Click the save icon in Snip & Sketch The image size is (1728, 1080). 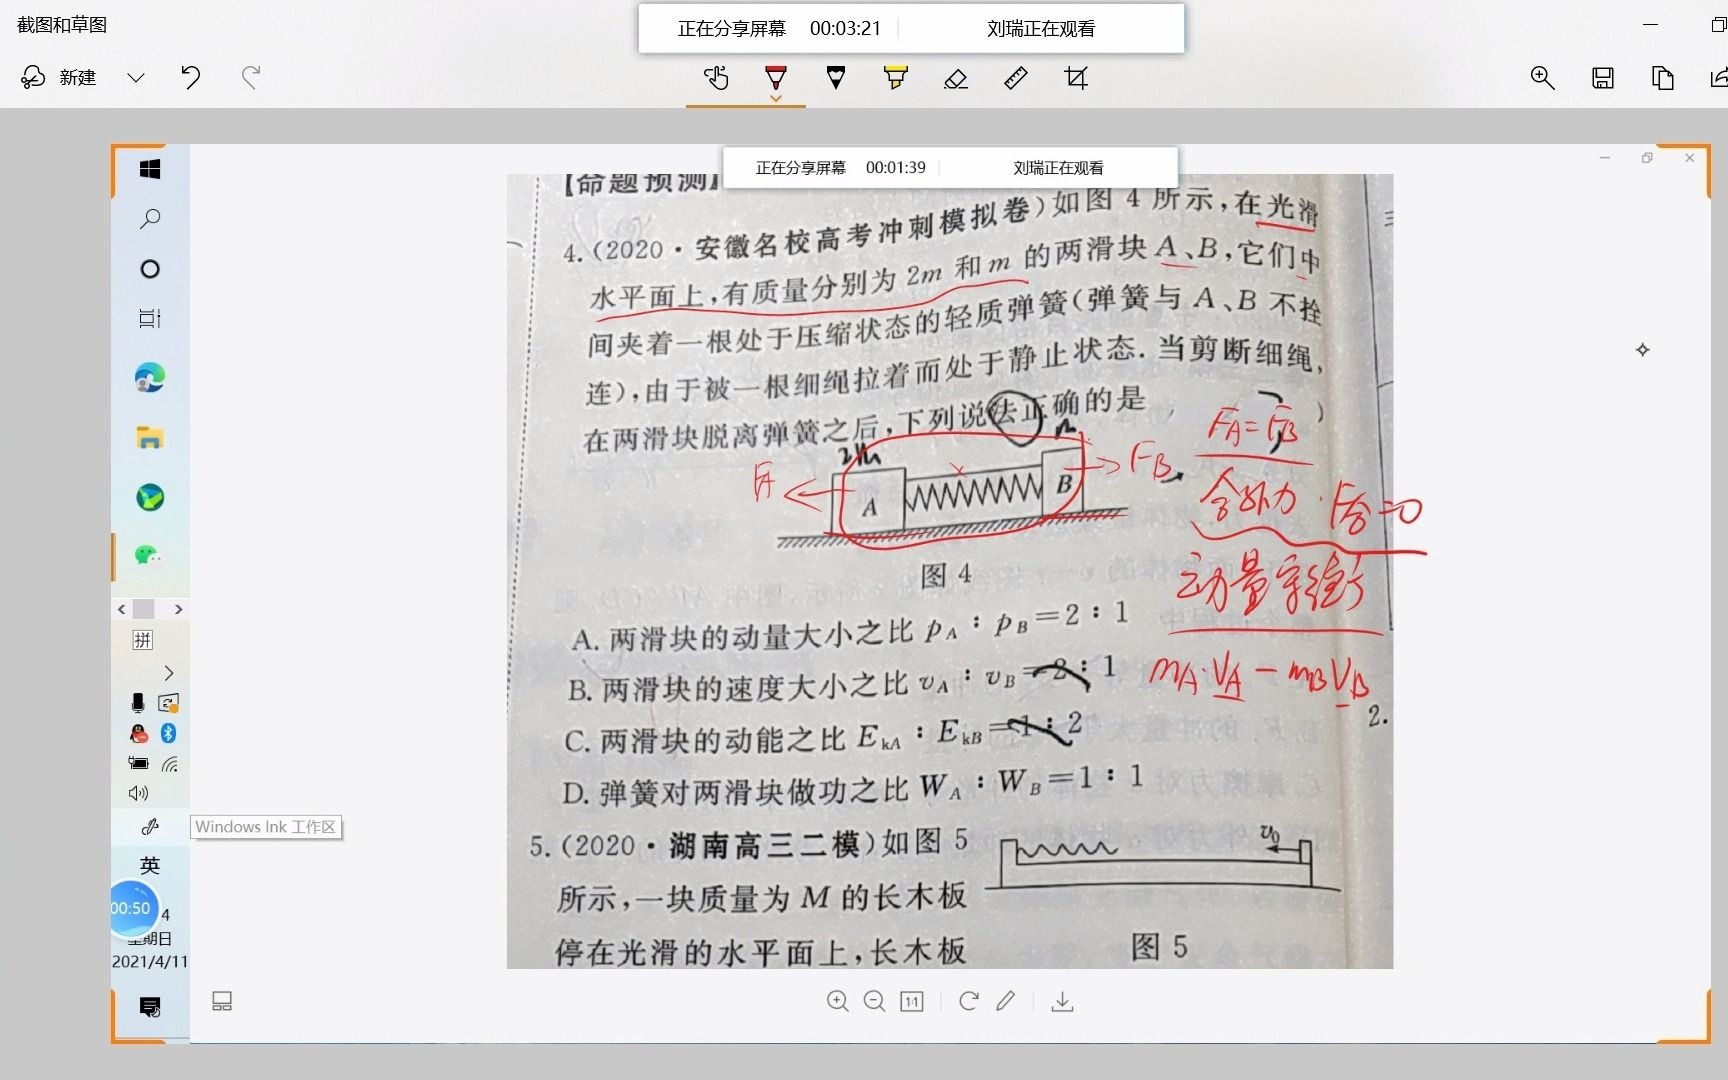(x=1602, y=77)
